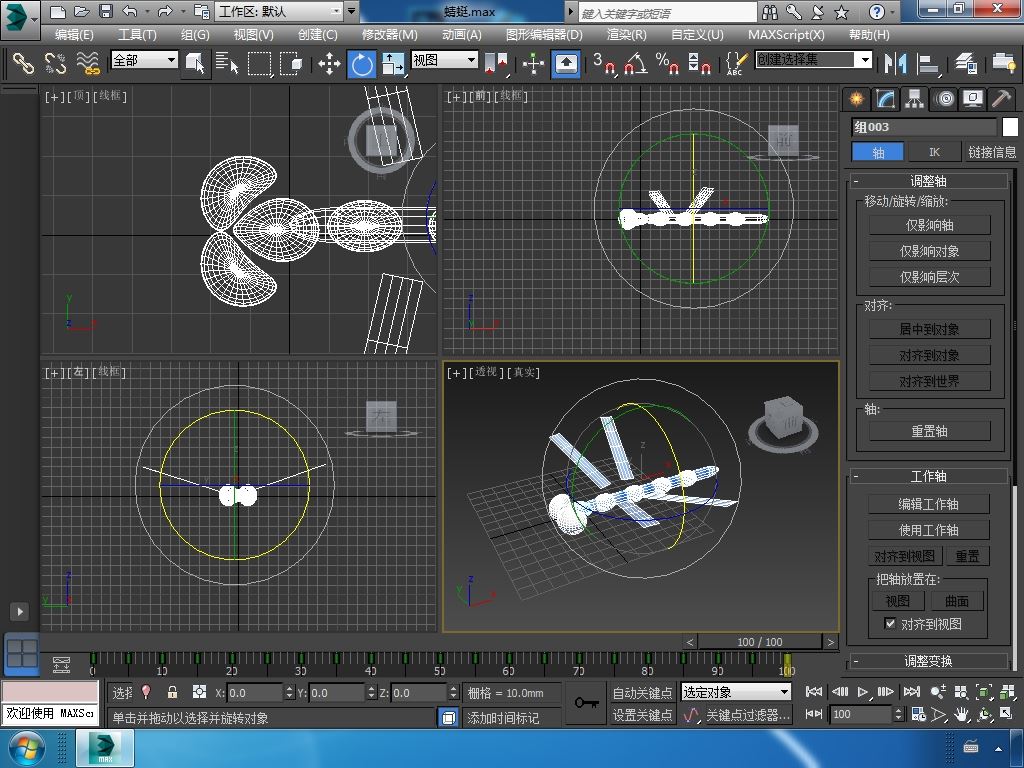Click the Bind to Space Warp icon
This screenshot has width=1024, height=768.
coord(88,63)
